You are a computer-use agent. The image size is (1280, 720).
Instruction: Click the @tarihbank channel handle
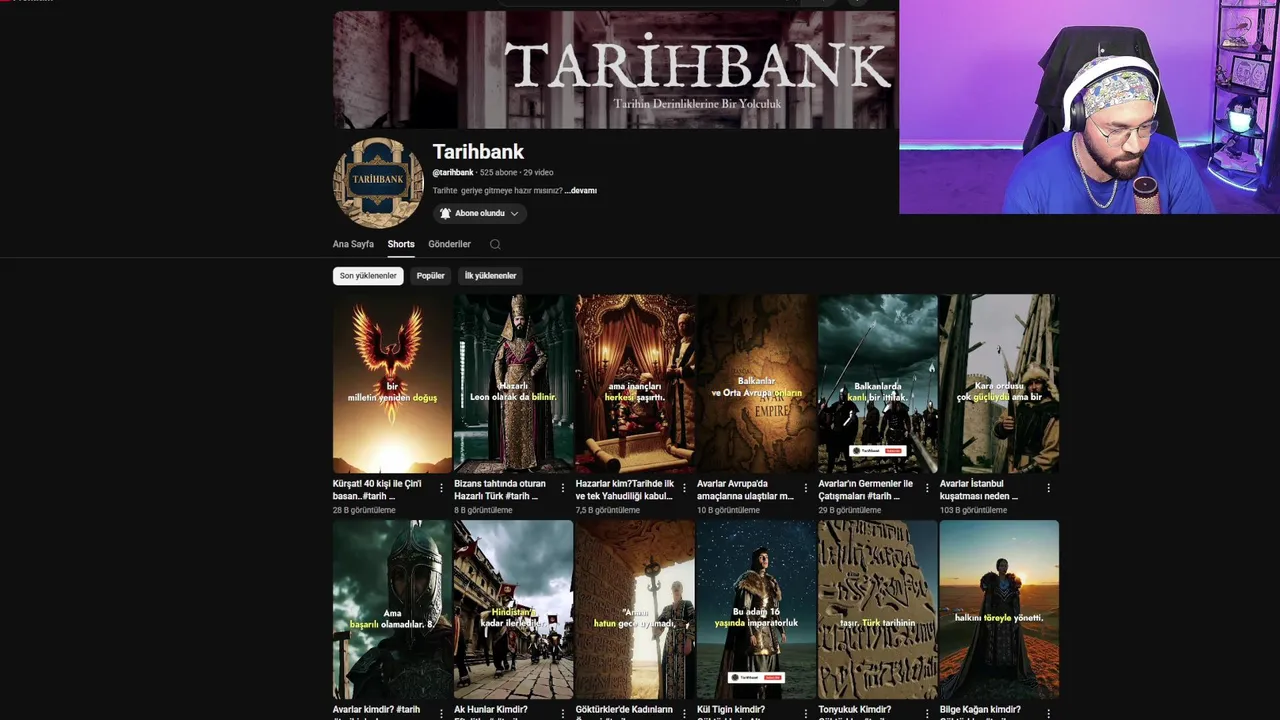pyautogui.click(x=453, y=172)
